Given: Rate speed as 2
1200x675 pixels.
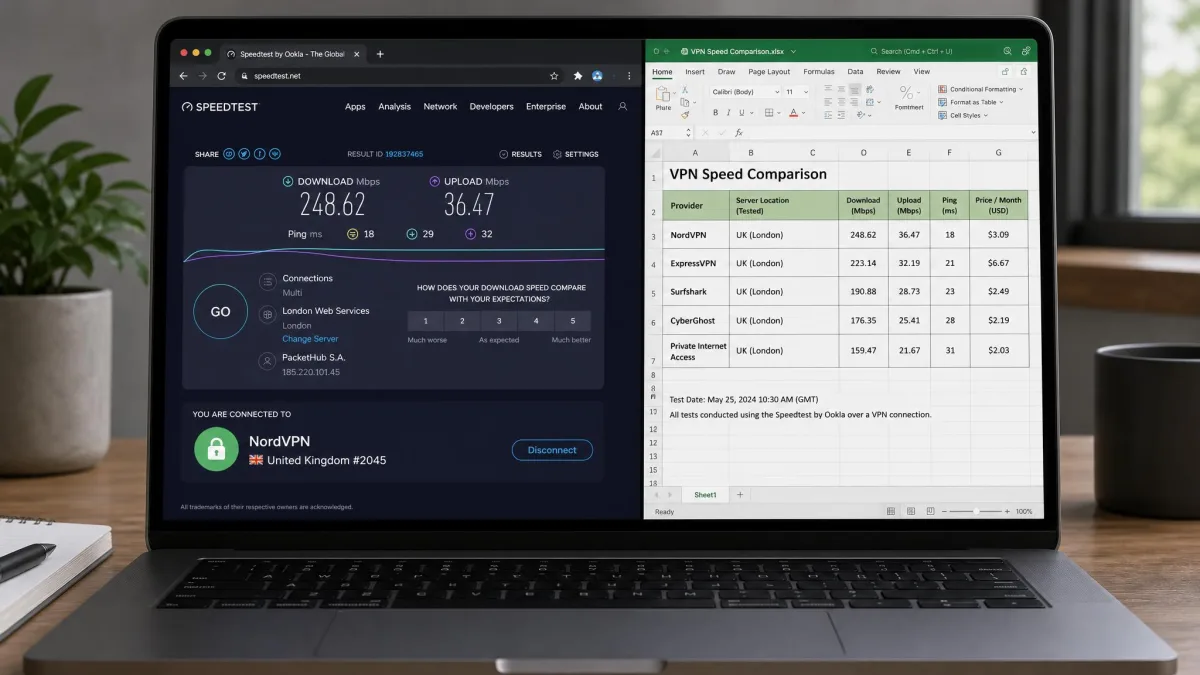Looking at the screenshot, I should [x=462, y=321].
